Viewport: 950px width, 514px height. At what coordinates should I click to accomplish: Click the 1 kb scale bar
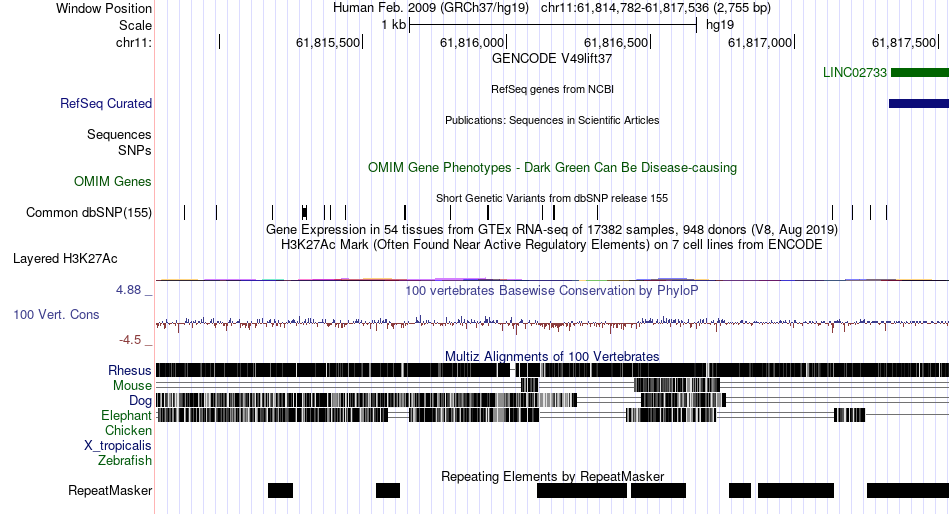coord(553,25)
